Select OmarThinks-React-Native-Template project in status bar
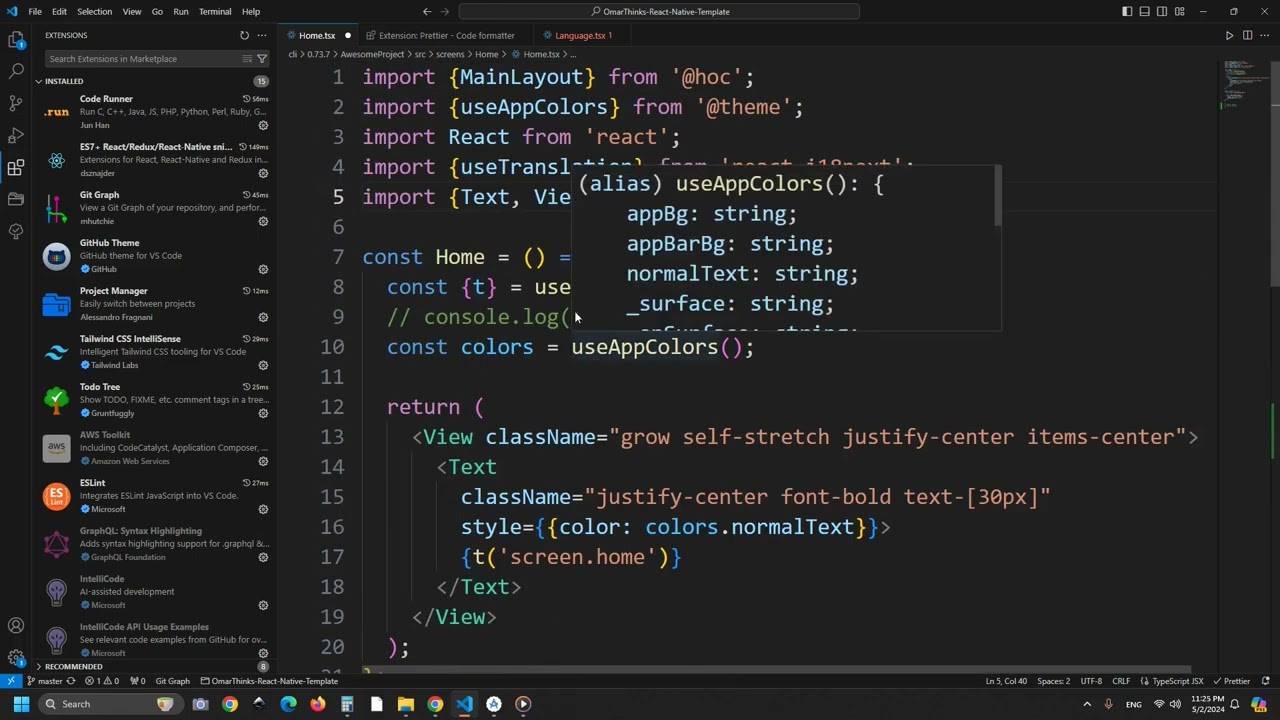This screenshot has height=720, width=1280. click(268, 681)
